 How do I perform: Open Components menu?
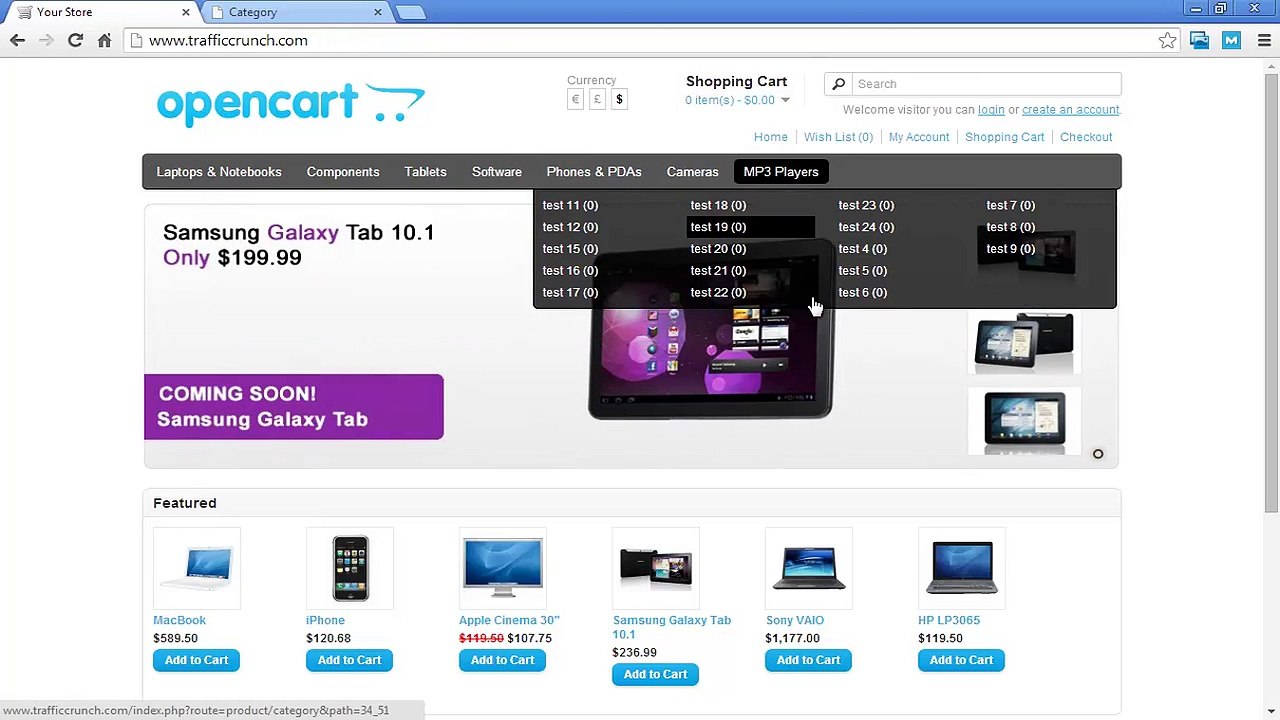(x=343, y=172)
